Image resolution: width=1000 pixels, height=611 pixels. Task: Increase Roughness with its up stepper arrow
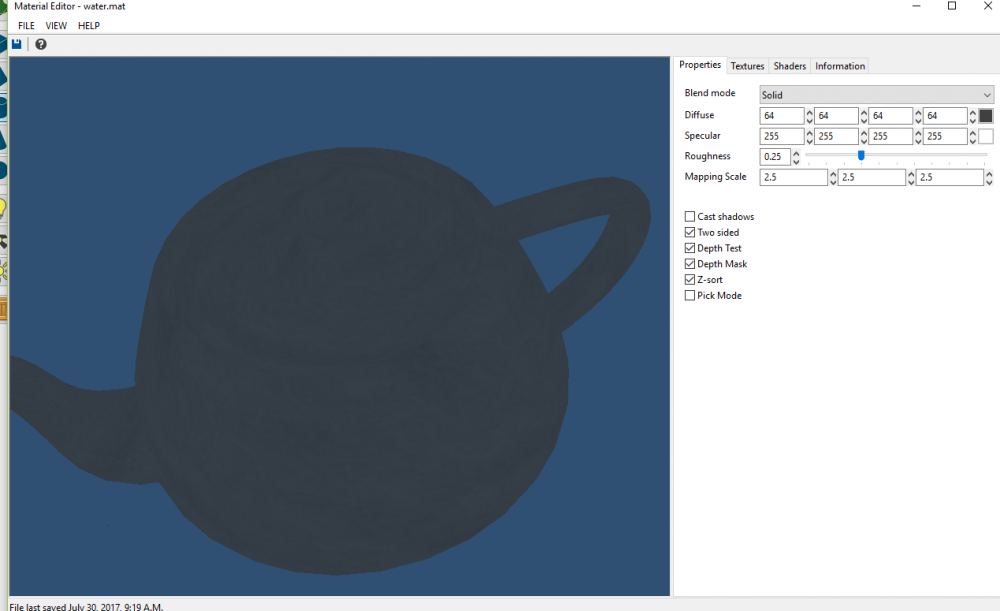796,152
